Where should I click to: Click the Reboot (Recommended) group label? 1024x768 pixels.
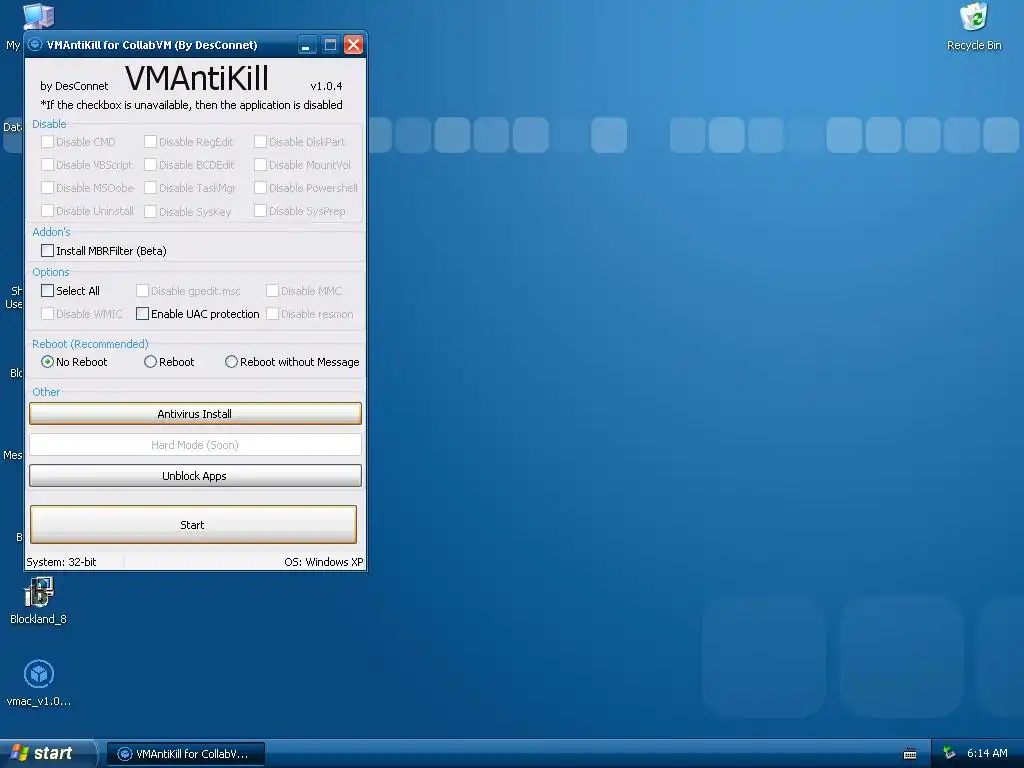coord(90,344)
